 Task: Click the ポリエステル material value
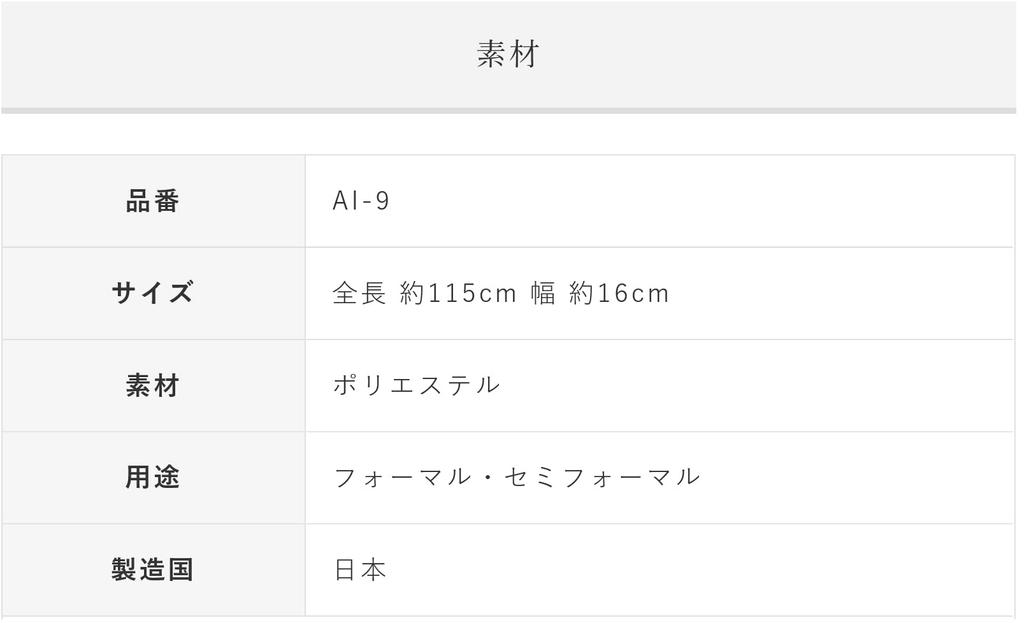[416, 385]
